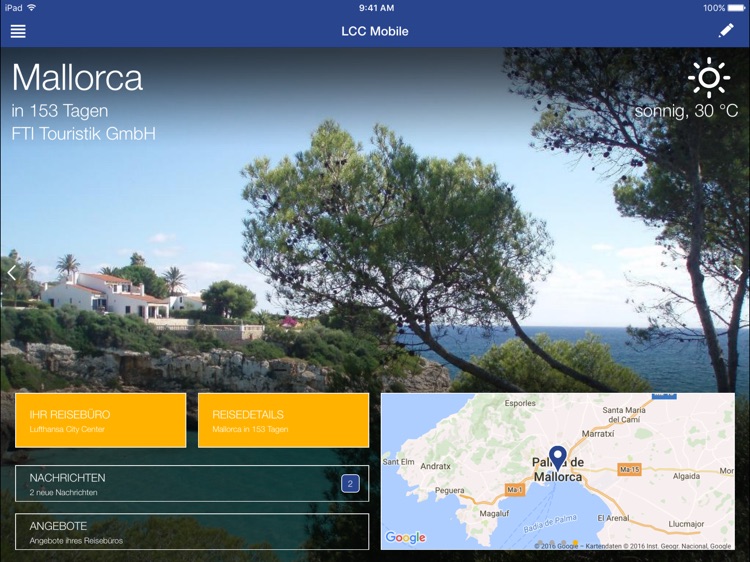Tap the Wi-Fi icon in status bar
This screenshot has height=562, width=750.
point(32,8)
